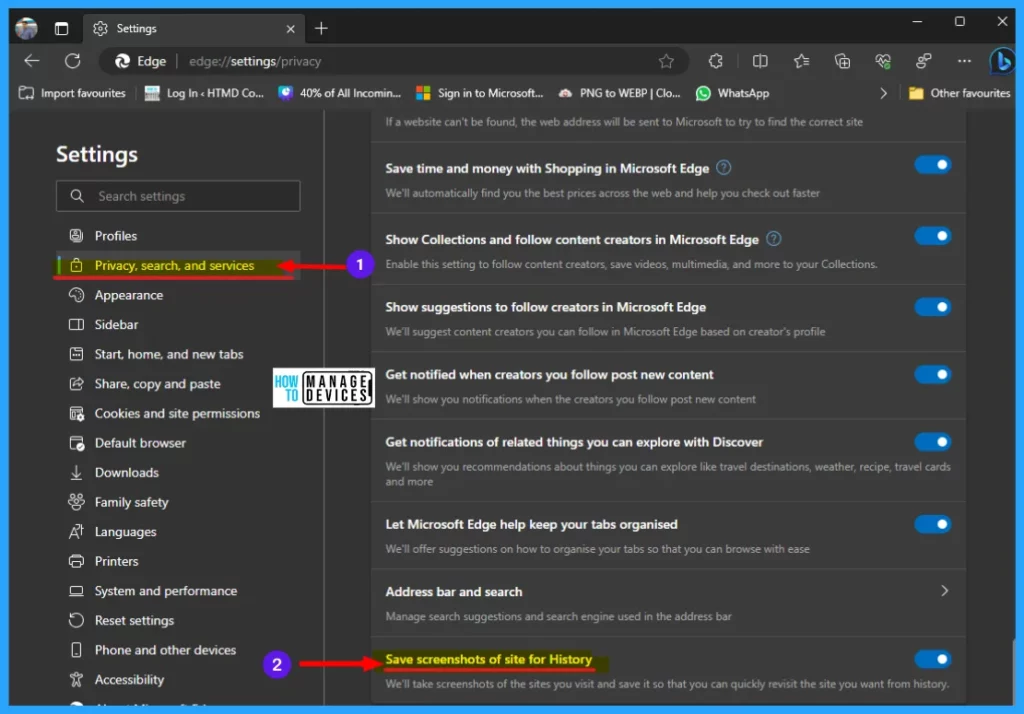
Task: Toggle Get notified when creators post switch
Action: [933, 374]
